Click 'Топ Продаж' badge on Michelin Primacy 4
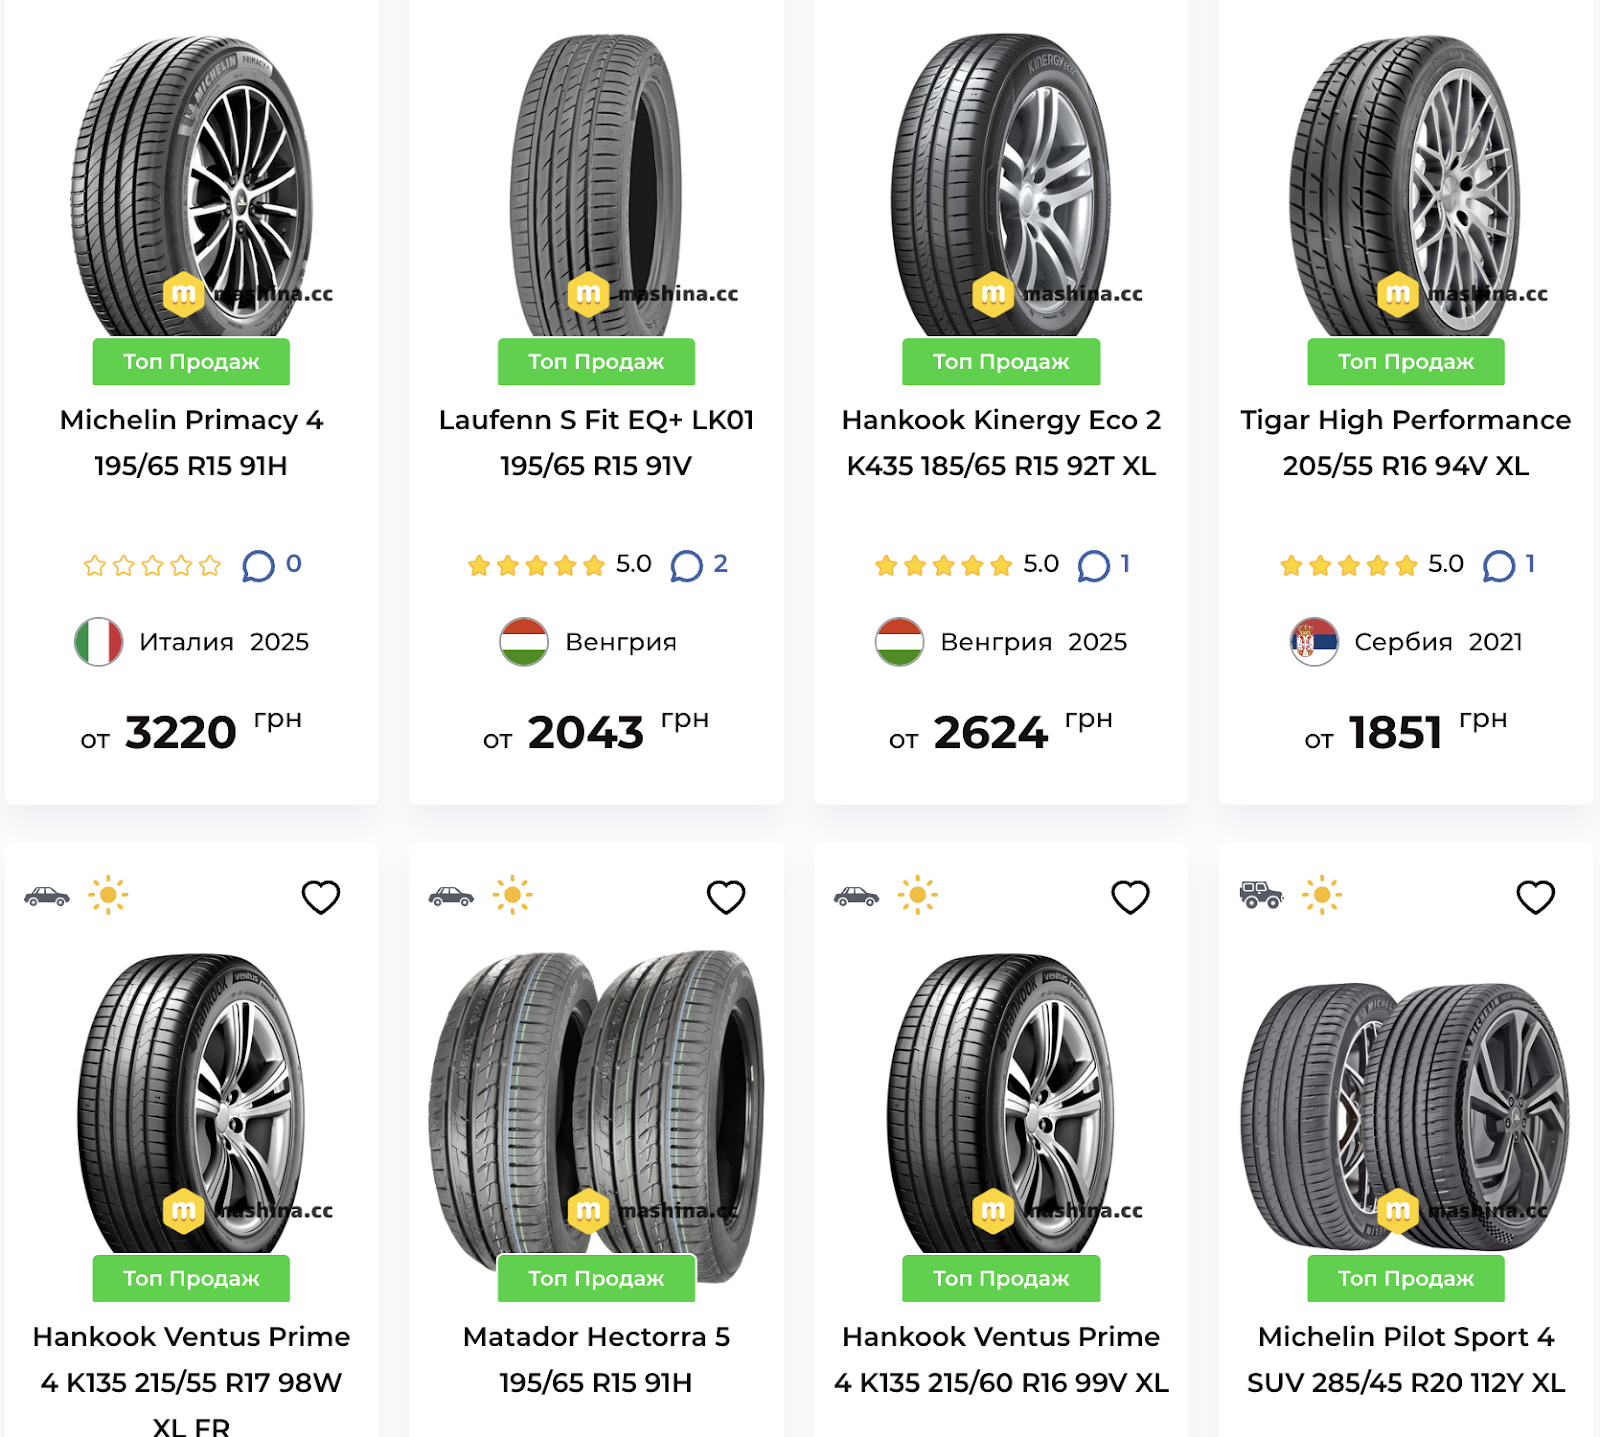Viewport: 1600px width, 1437px height. [x=191, y=362]
